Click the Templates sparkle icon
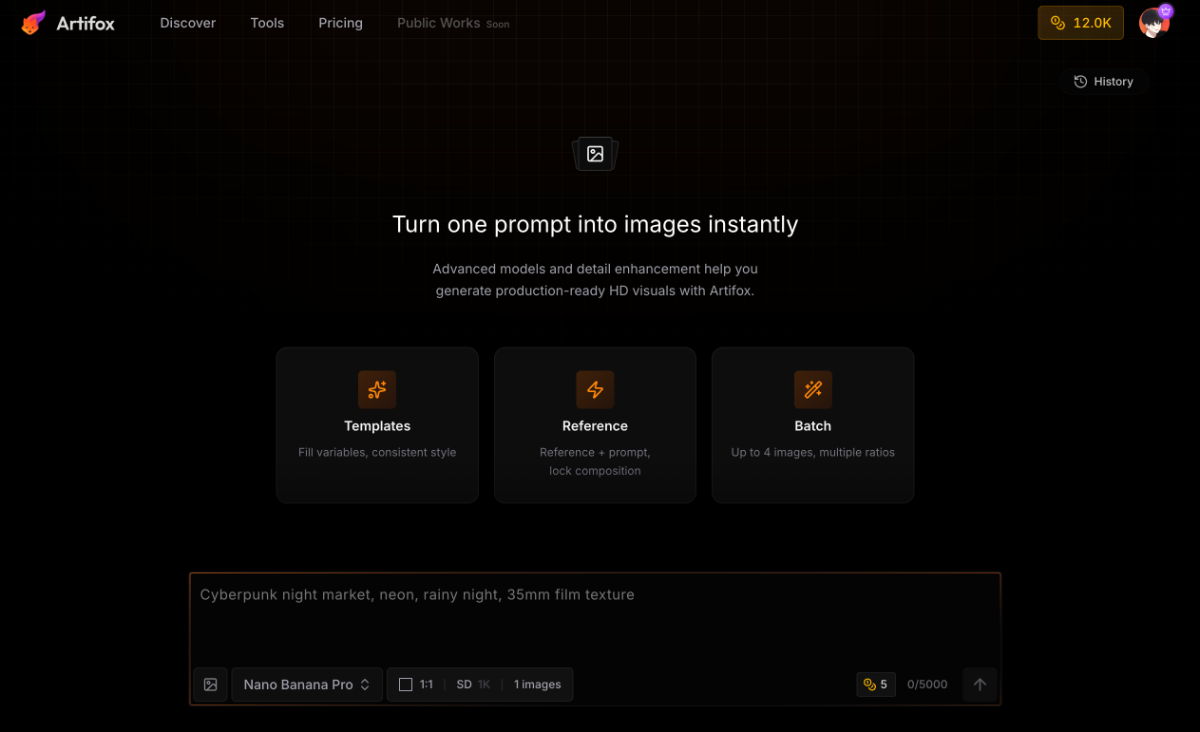The width and height of the screenshot is (1200, 732). pos(377,389)
